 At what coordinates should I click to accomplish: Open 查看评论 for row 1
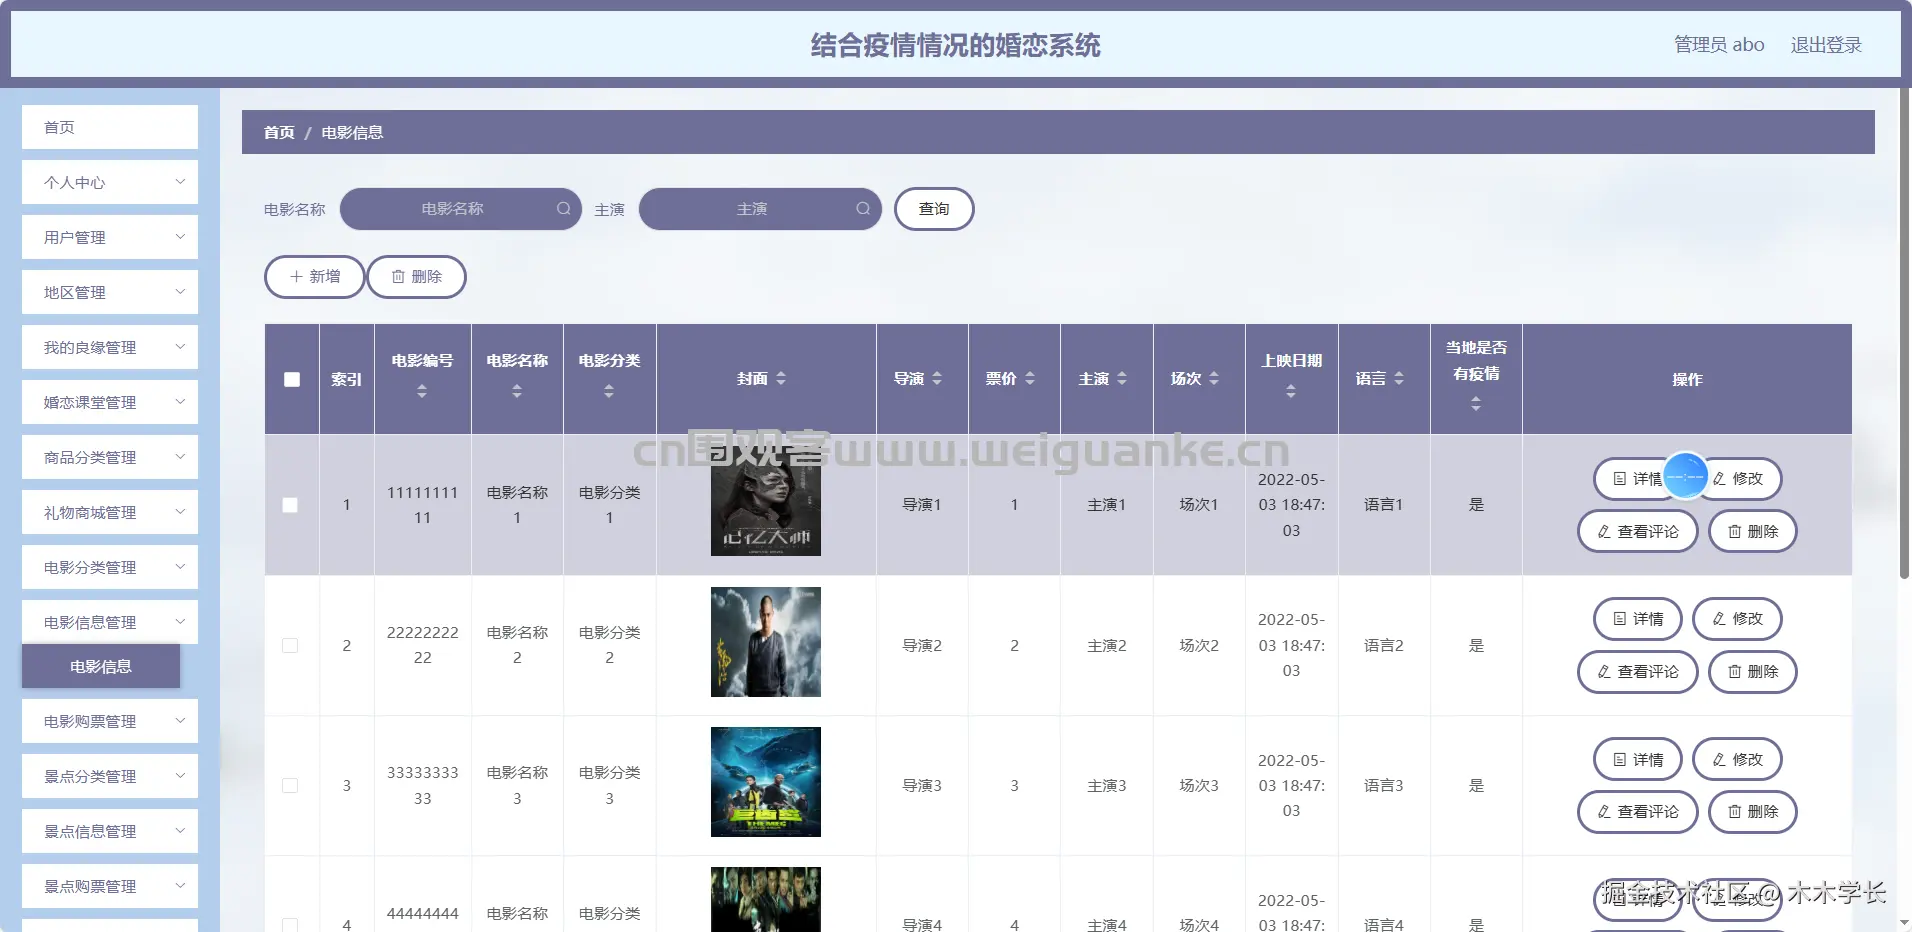click(1638, 532)
